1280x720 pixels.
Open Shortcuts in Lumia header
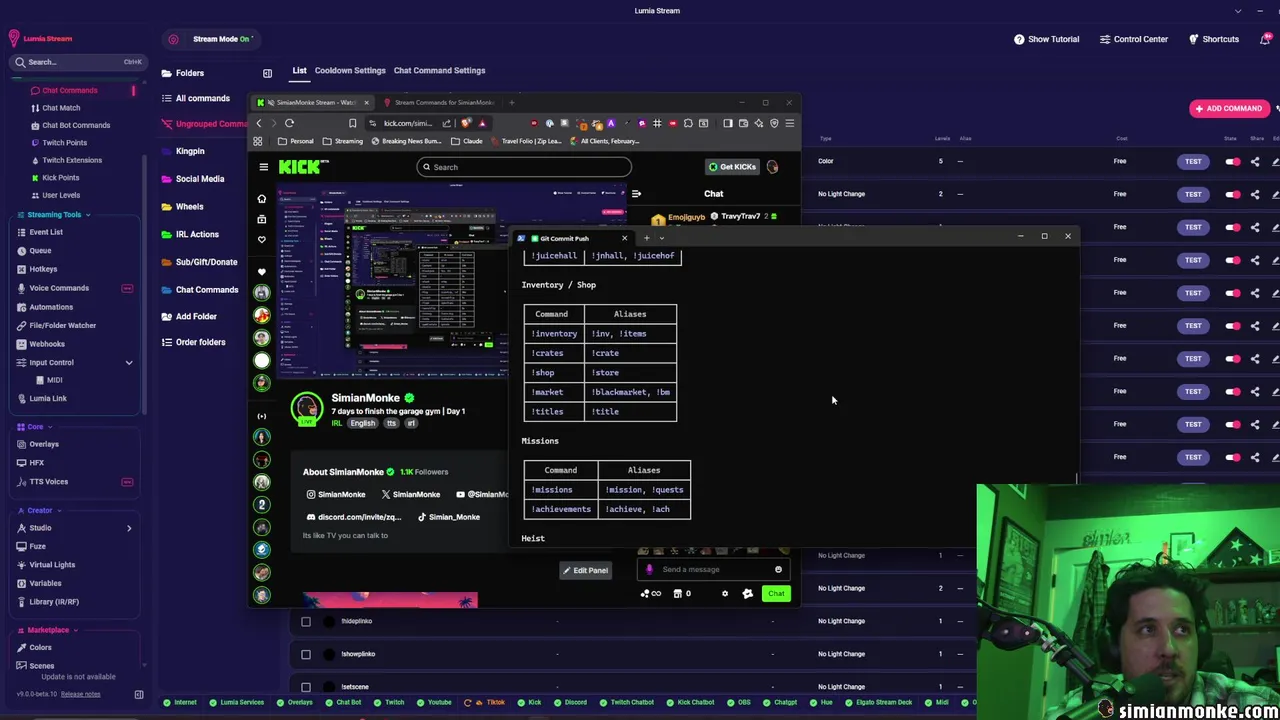[x=1214, y=39]
